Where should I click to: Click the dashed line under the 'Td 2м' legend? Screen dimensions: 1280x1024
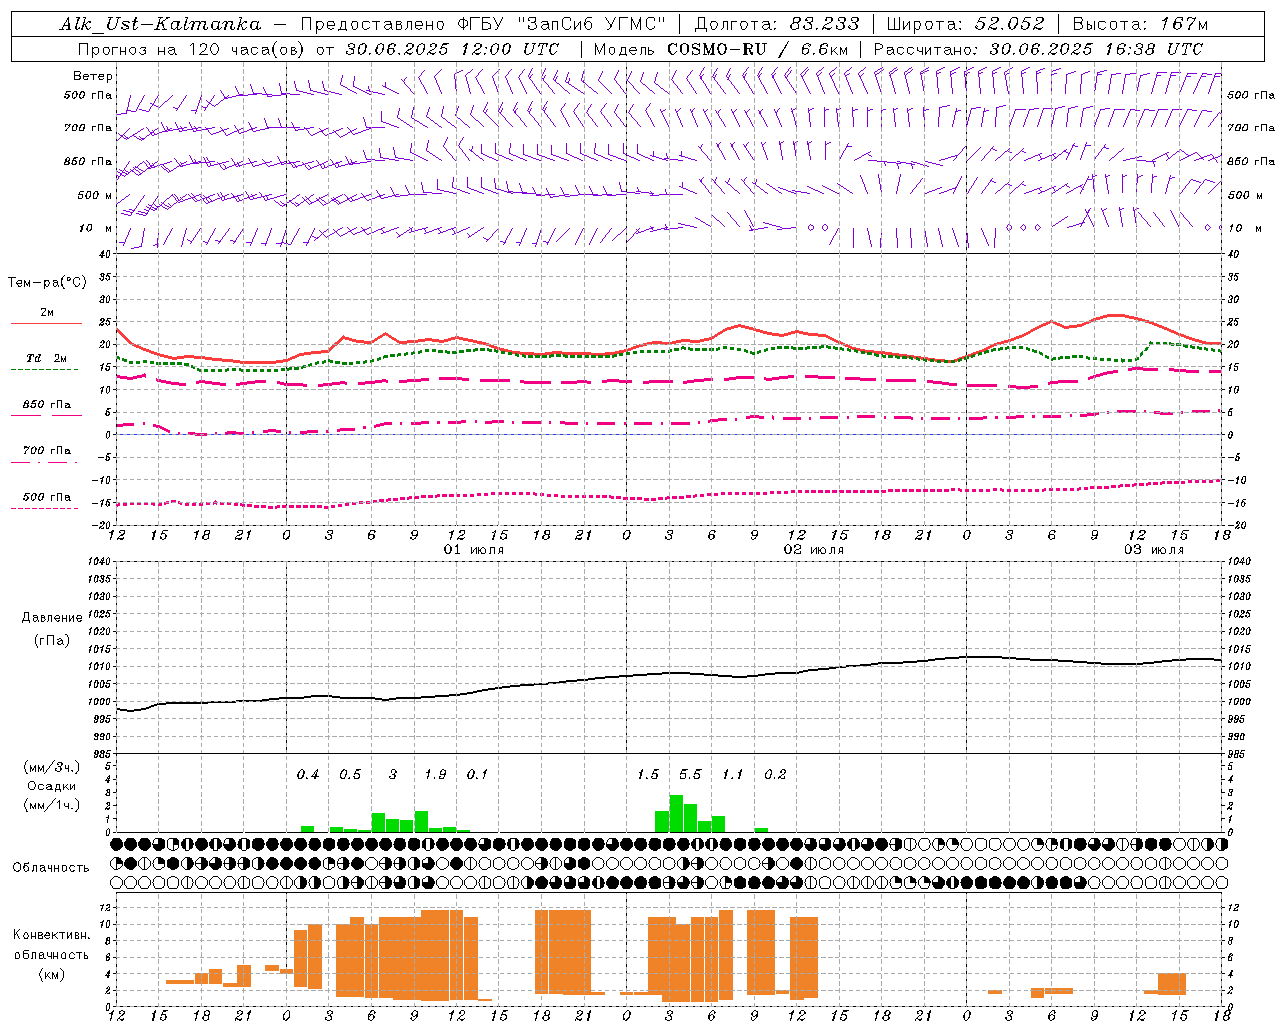(x=44, y=369)
